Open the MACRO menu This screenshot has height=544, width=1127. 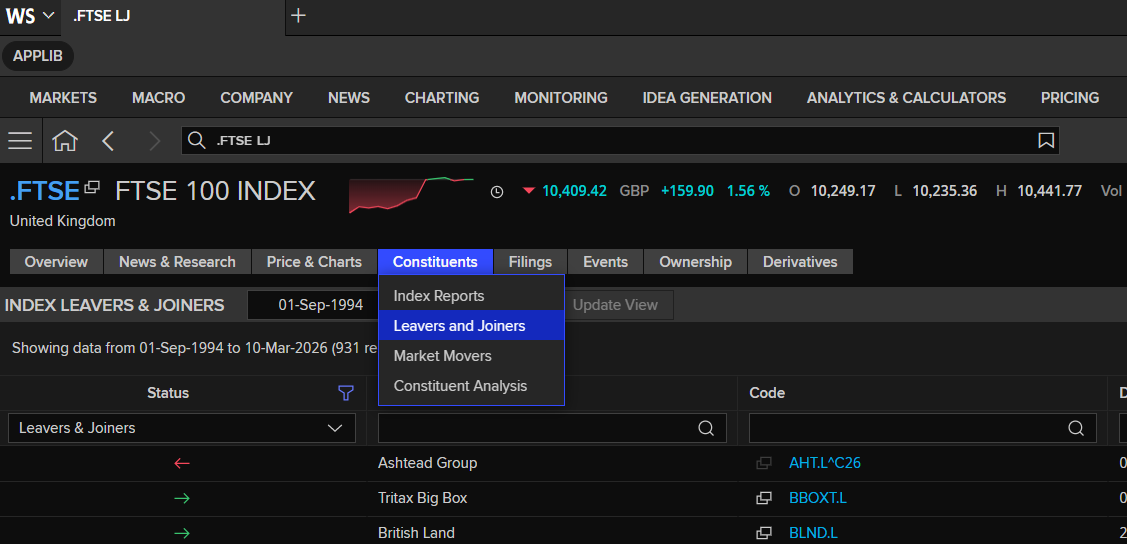coord(159,98)
